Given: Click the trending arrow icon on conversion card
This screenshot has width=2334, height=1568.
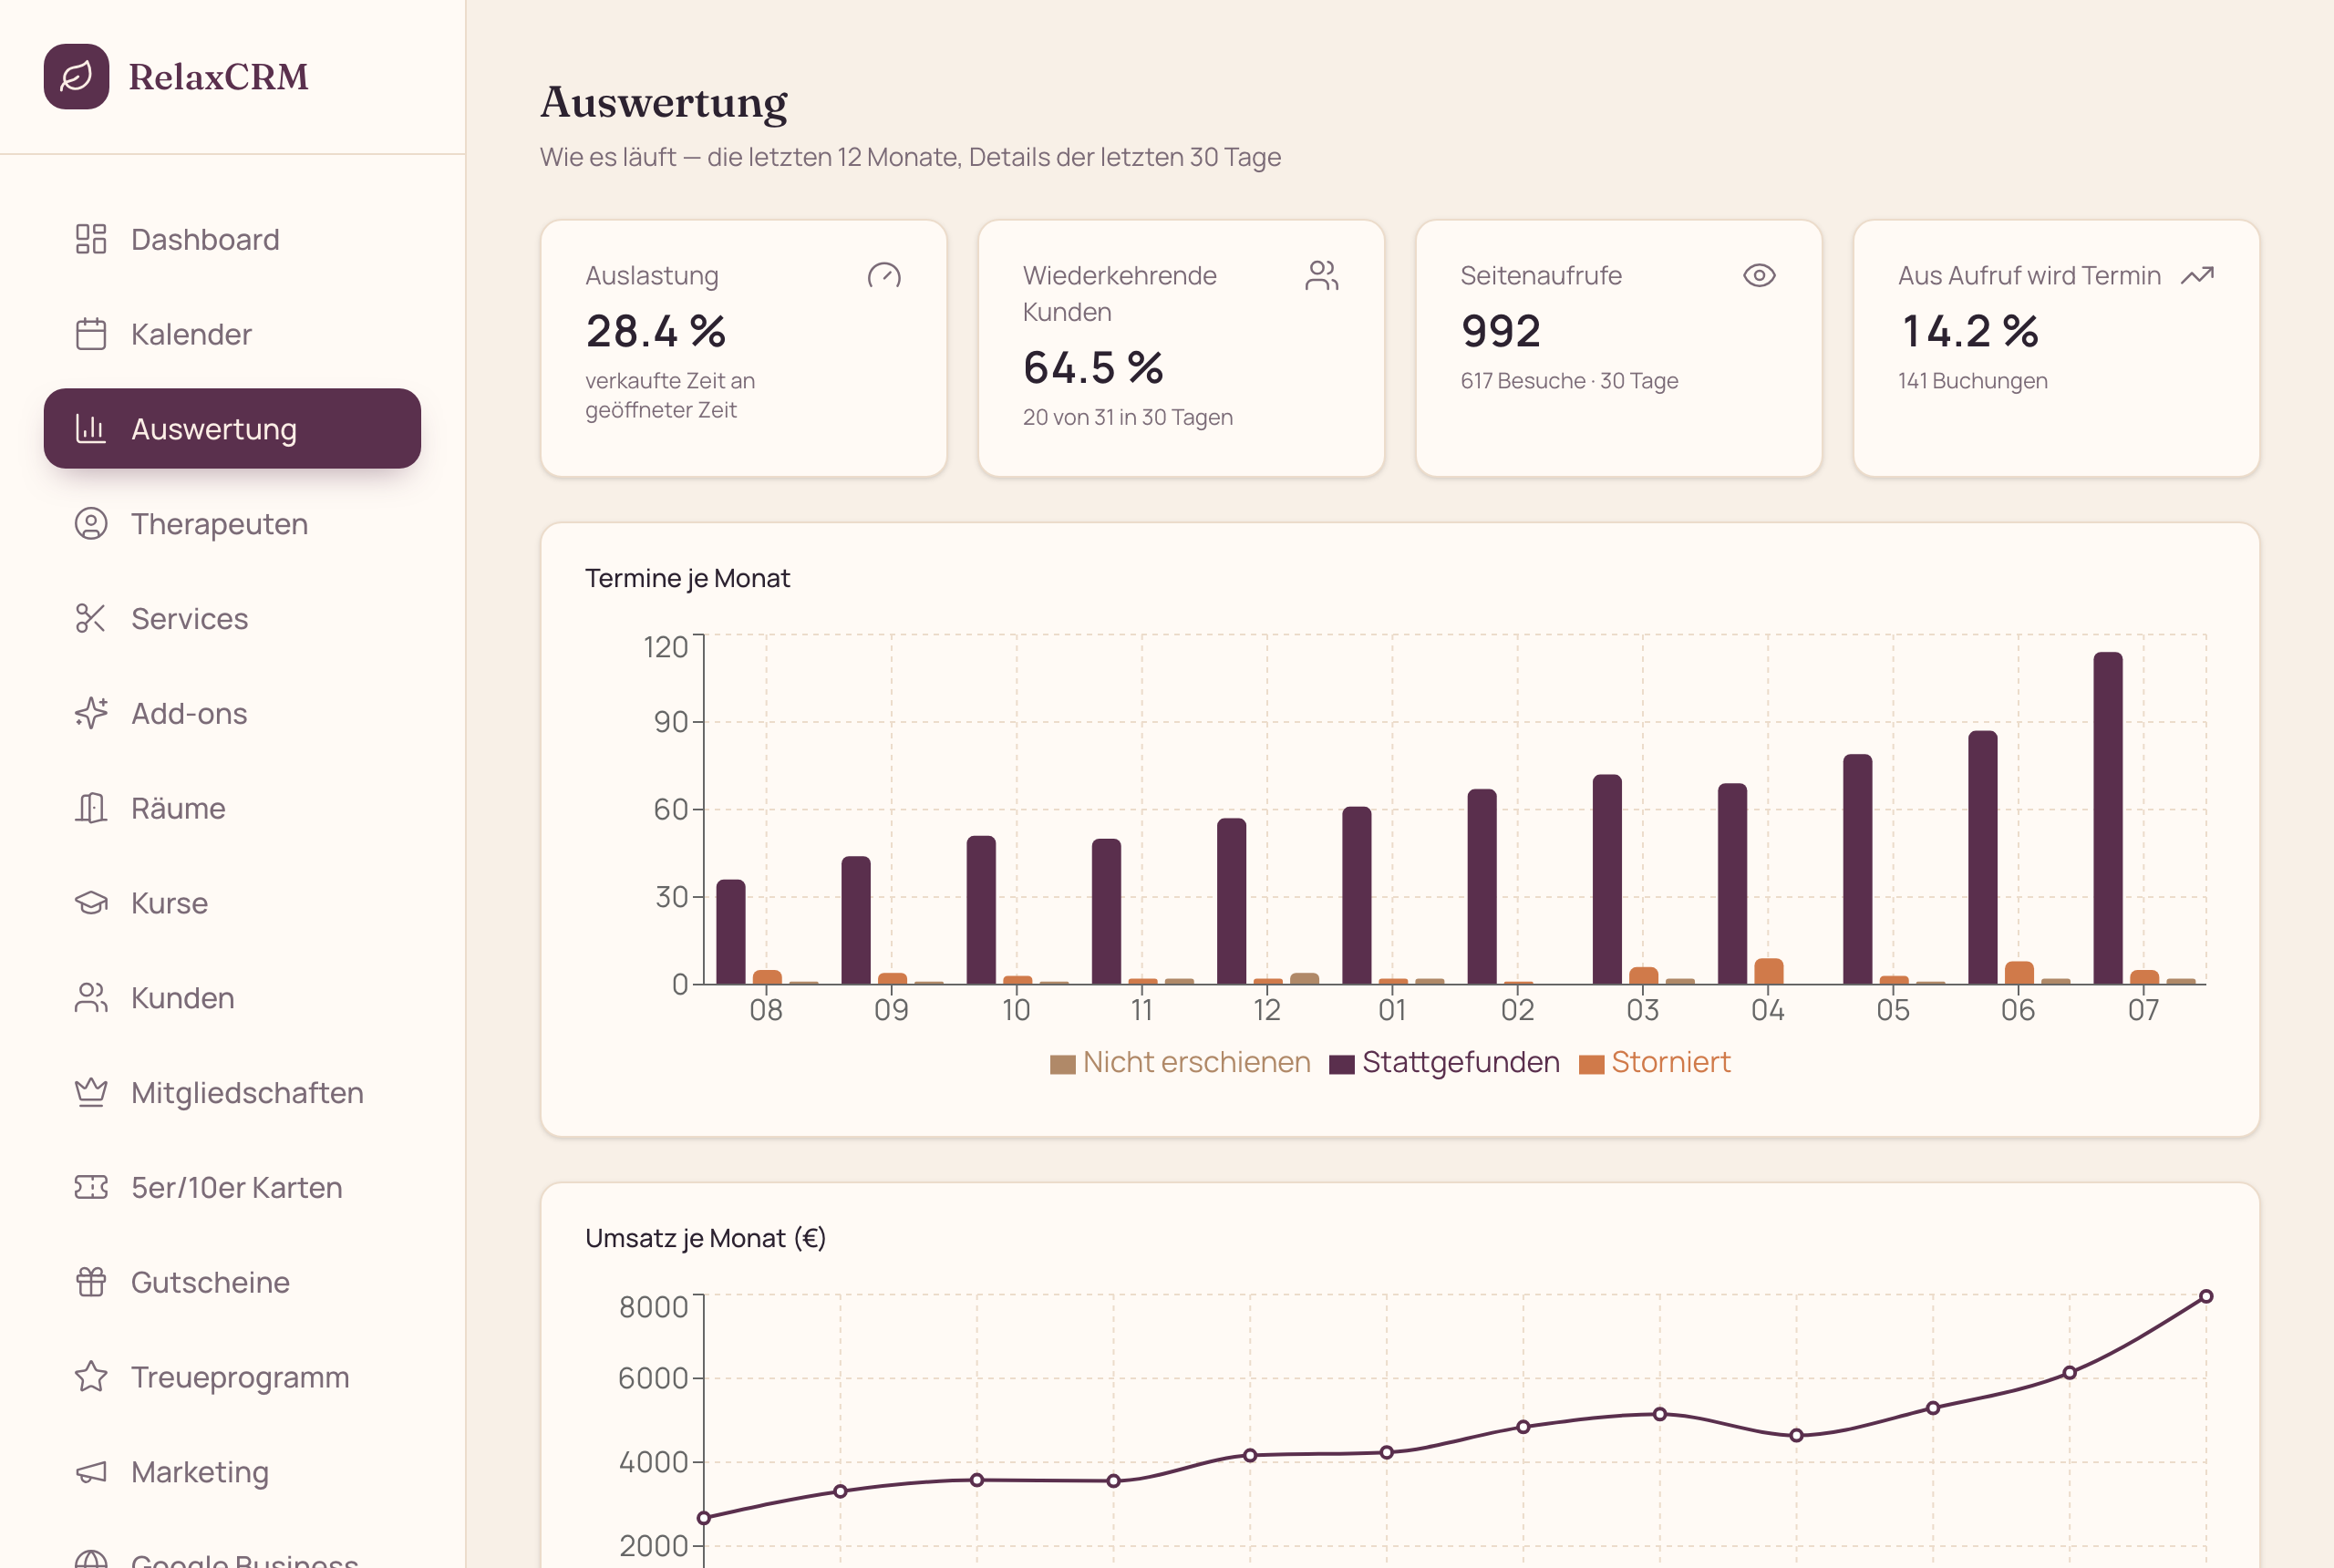Looking at the screenshot, I should click(x=2197, y=275).
